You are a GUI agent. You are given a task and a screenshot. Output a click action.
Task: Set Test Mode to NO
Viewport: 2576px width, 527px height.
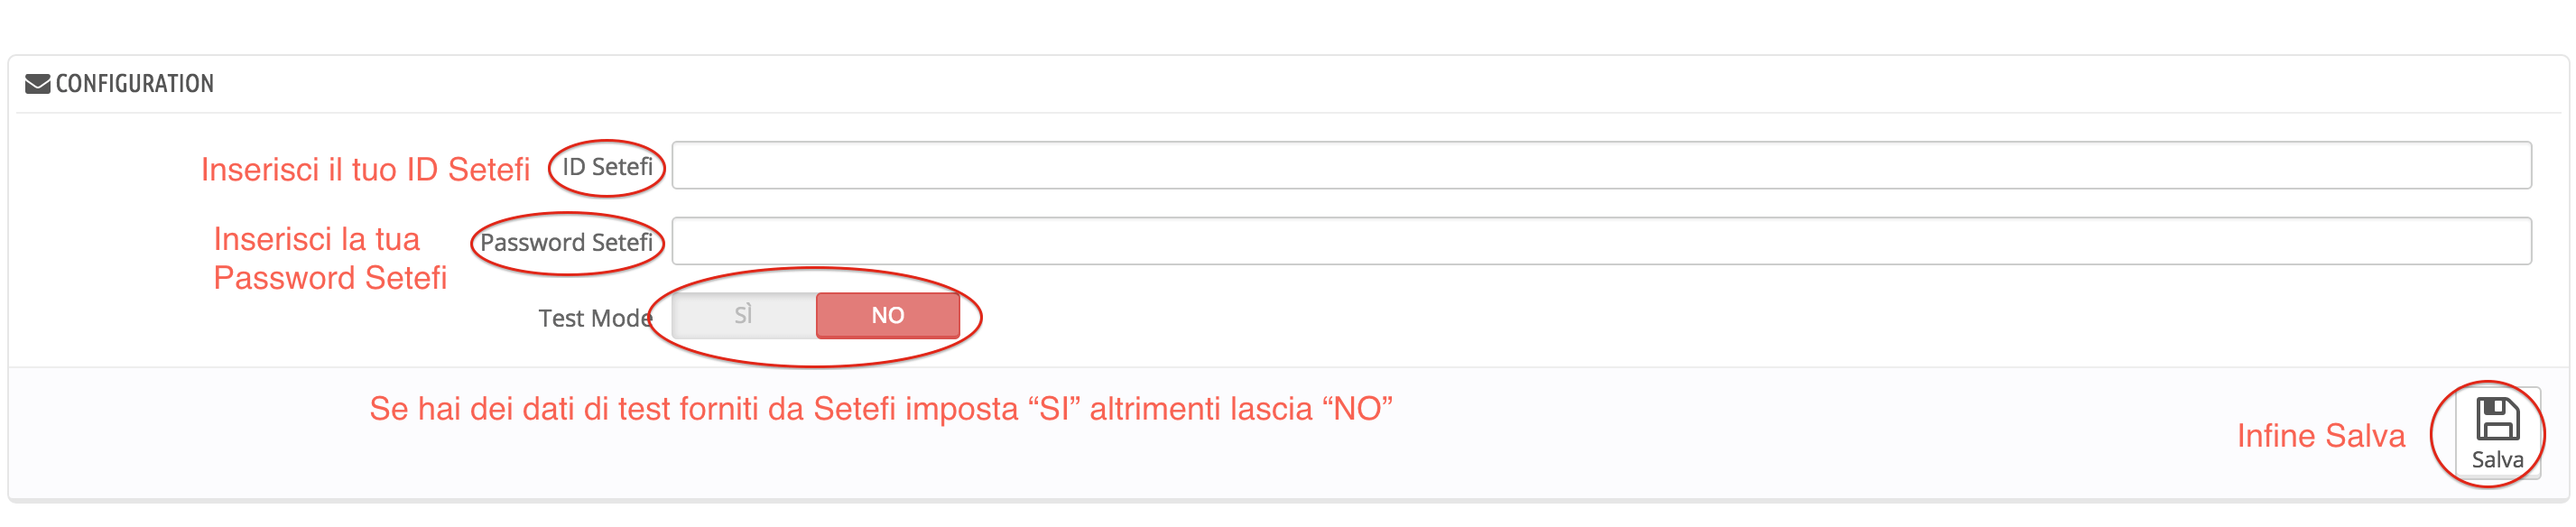pos(888,316)
